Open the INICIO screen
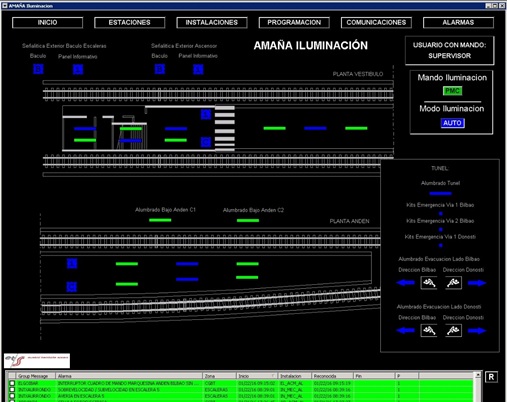 tap(47, 23)
